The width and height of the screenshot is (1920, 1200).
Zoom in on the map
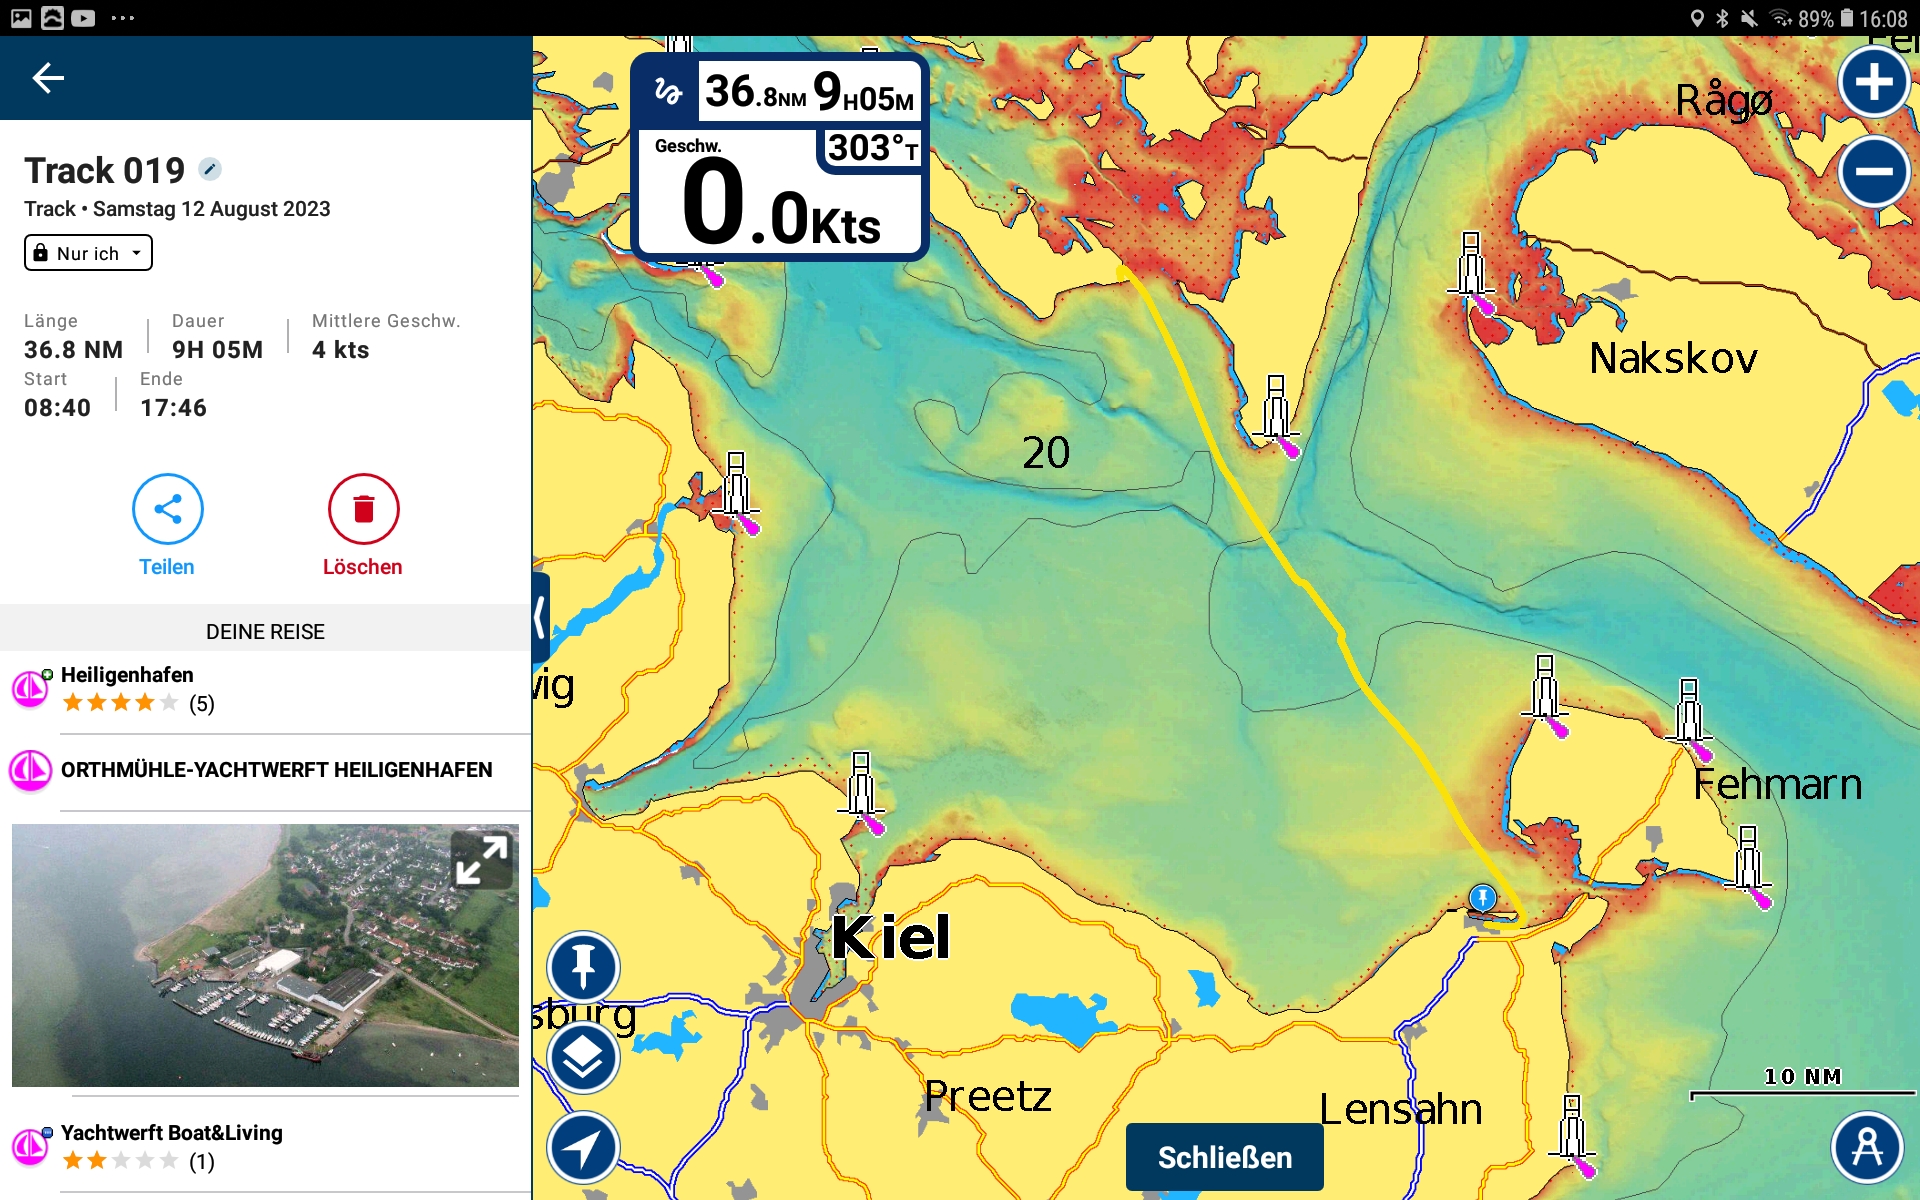pyautogui.click(x=1873, y=82)
